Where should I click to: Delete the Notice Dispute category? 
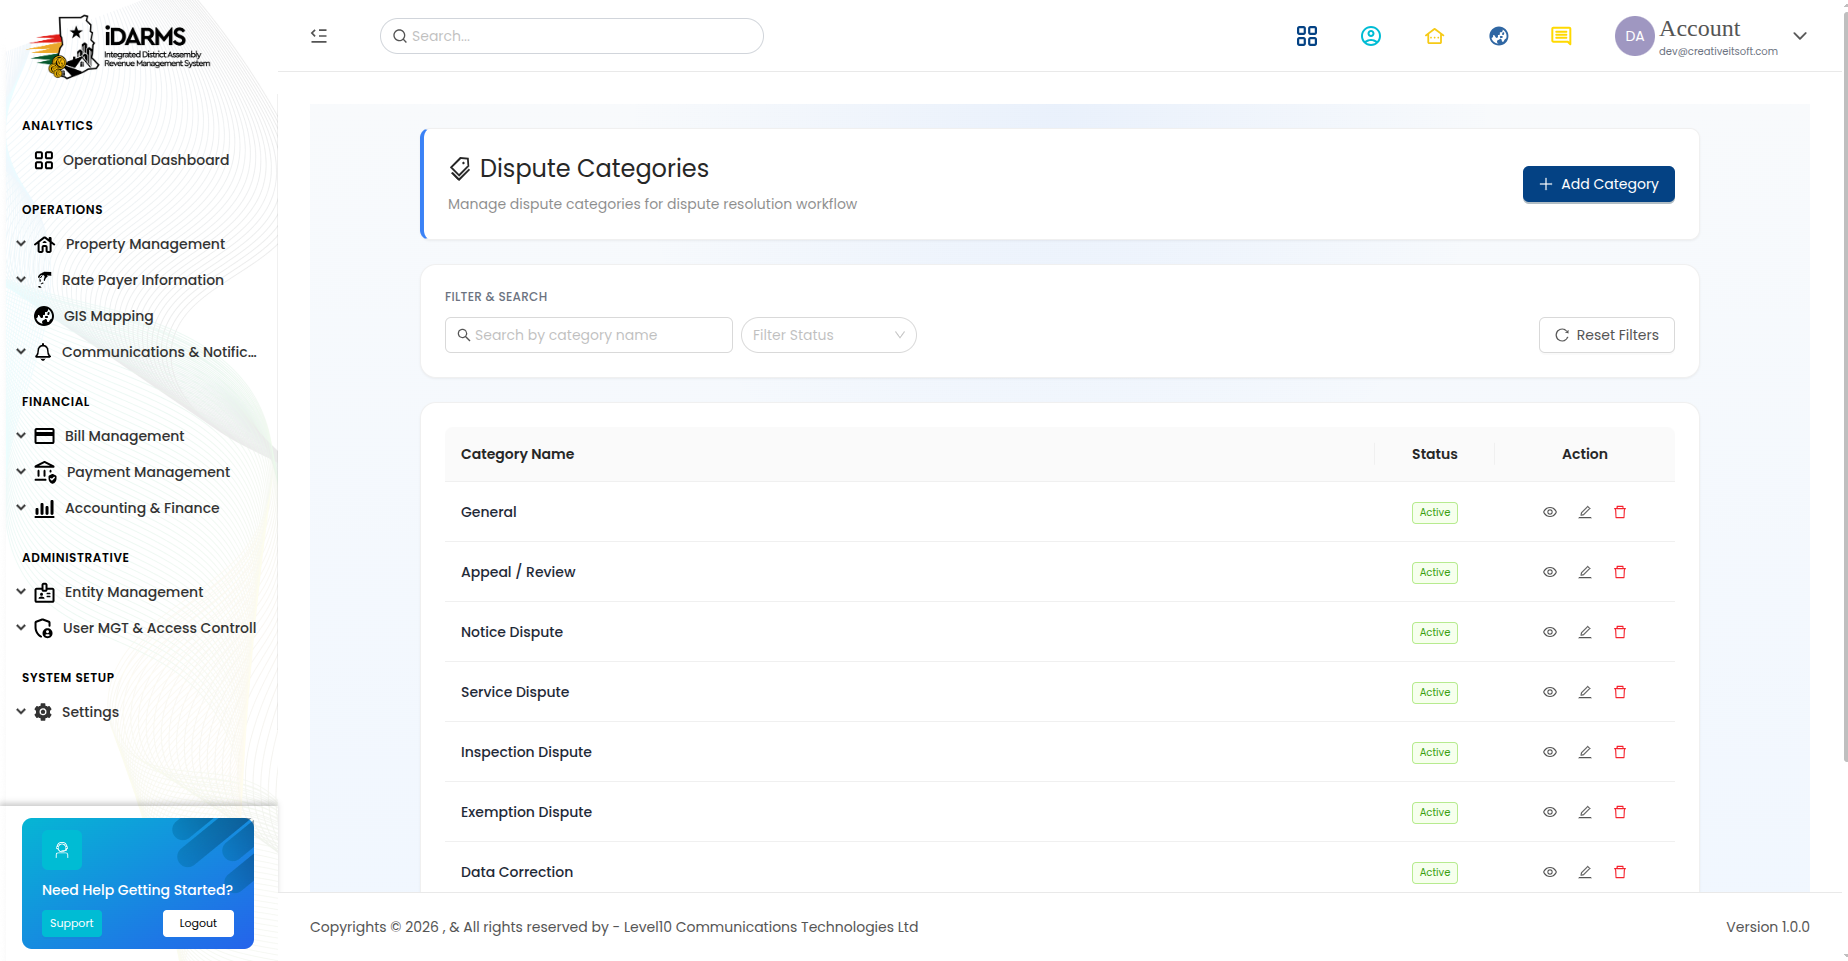coord(1620,632)
